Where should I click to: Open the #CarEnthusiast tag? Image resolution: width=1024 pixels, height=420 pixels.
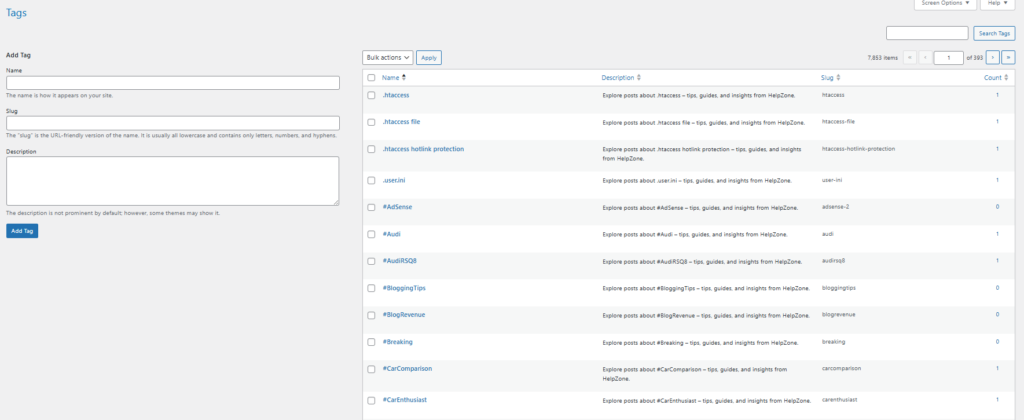point(404,399)
